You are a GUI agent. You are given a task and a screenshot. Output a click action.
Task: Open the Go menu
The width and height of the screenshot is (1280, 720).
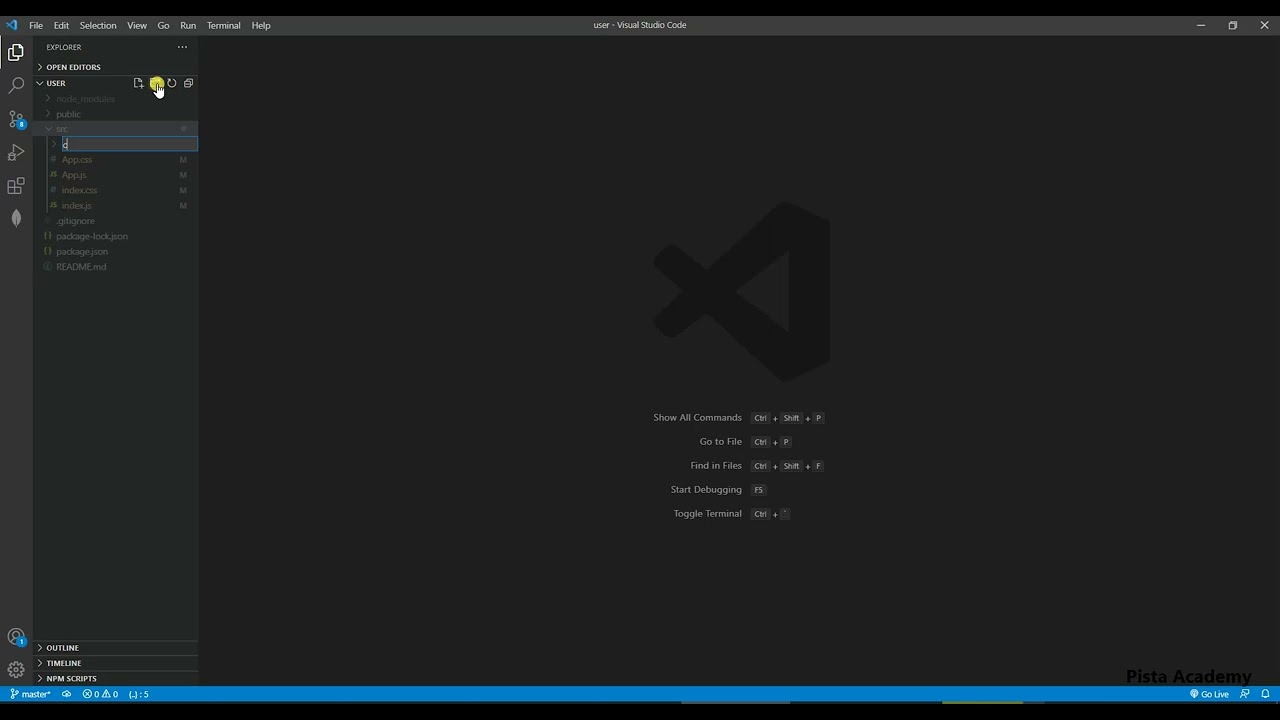coord(163,25)
